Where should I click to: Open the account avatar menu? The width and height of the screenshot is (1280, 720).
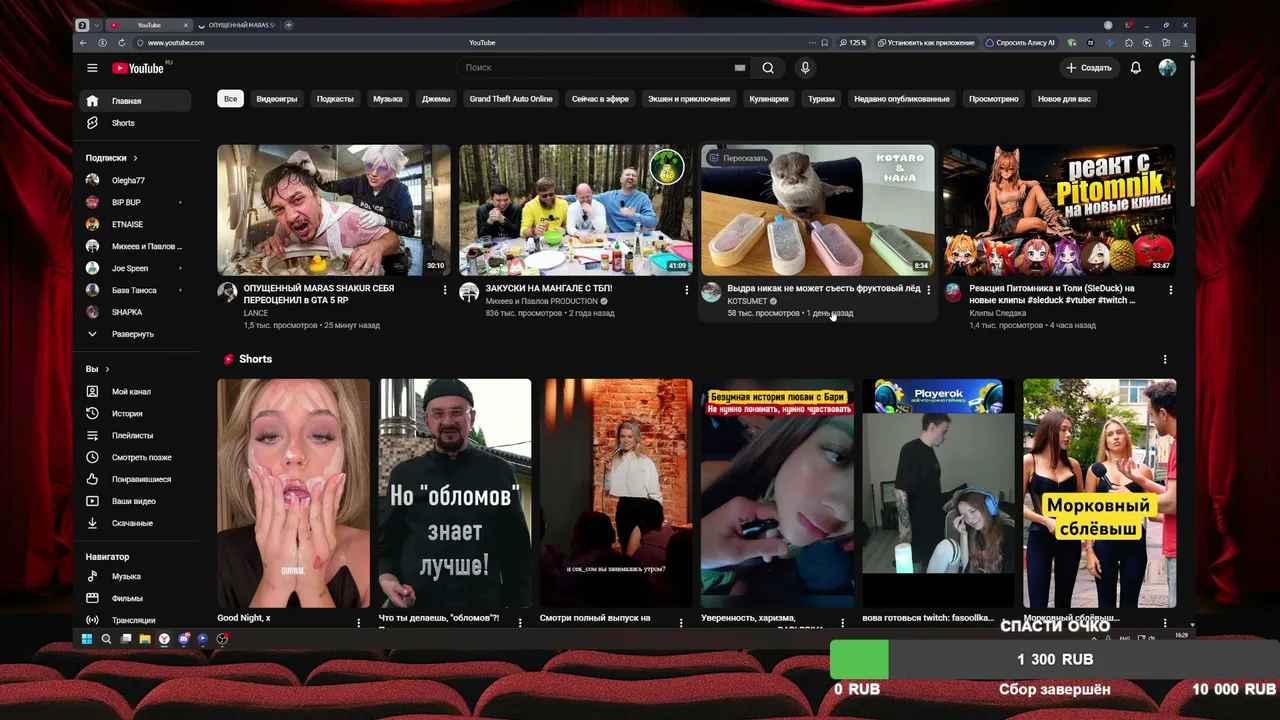[x=1167, y=68]
